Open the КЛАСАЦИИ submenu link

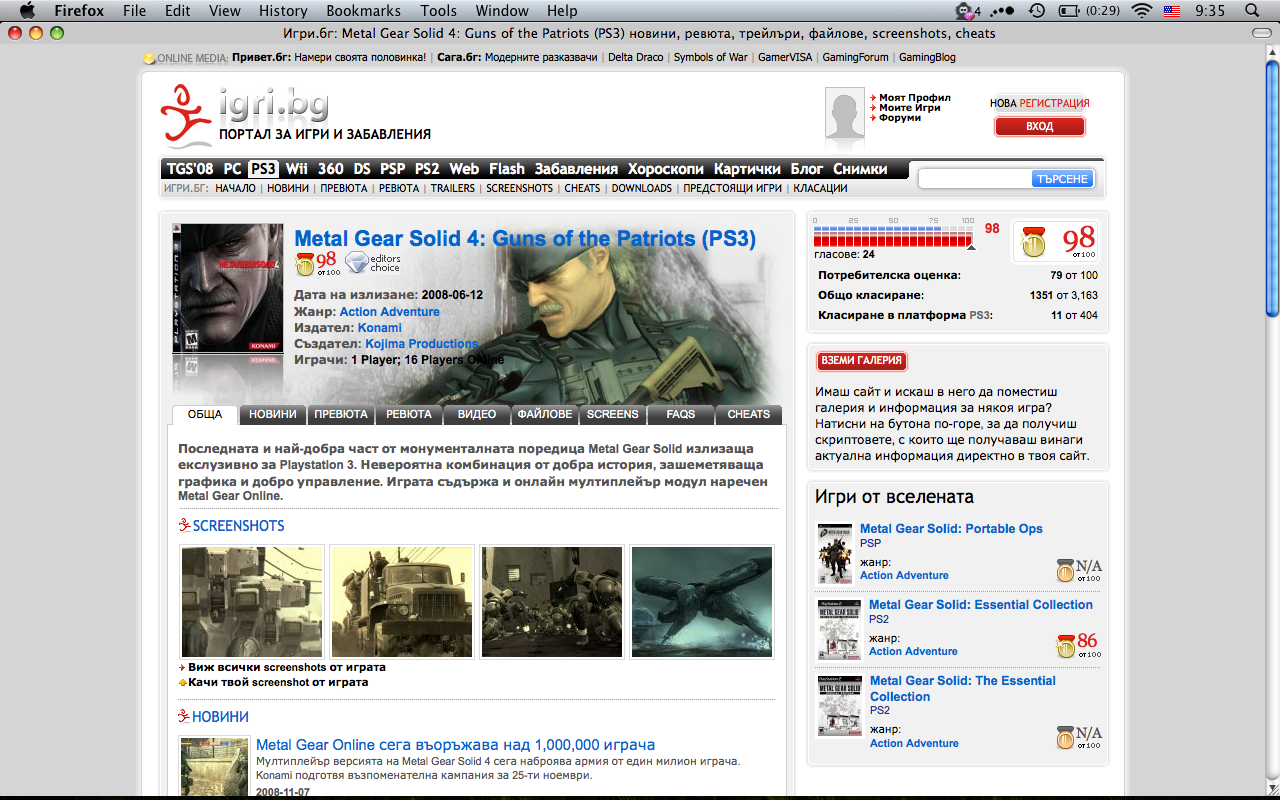pos(820,188)
